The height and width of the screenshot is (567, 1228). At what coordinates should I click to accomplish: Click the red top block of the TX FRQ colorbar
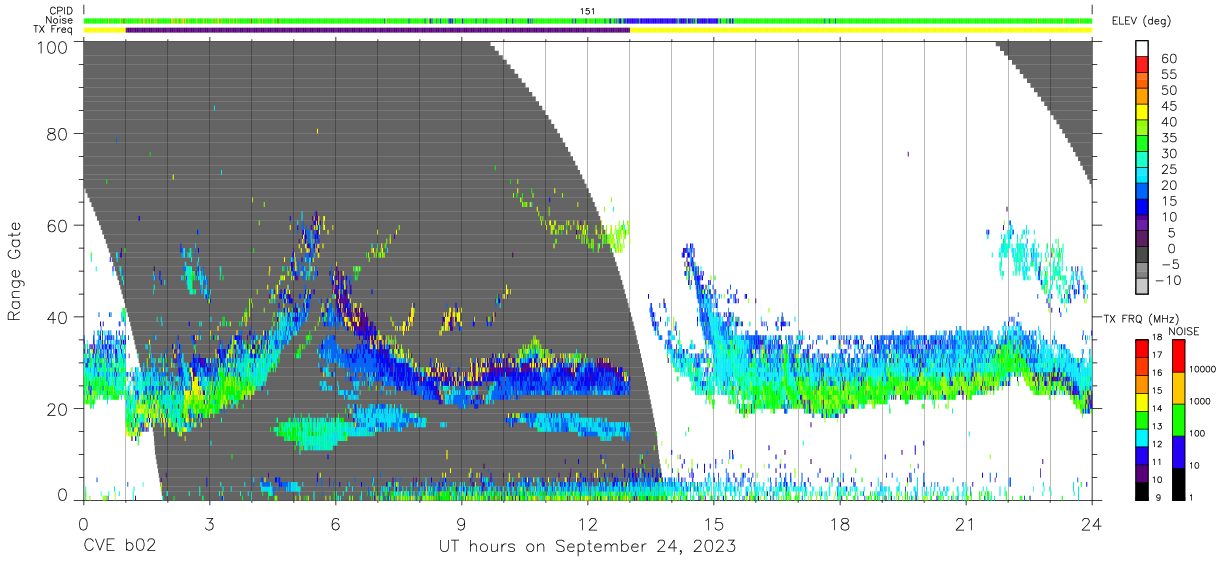click(x=1141, y=348)
